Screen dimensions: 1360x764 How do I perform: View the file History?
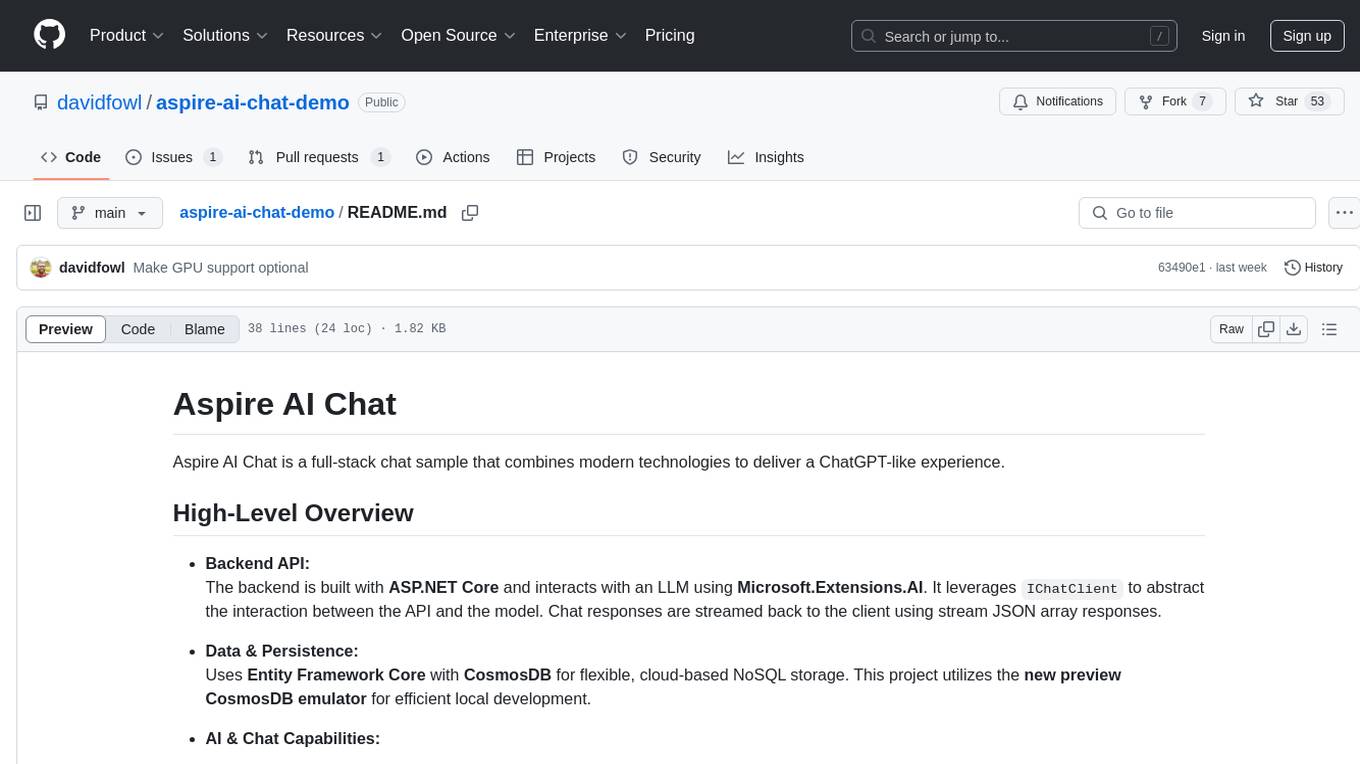pyautogui.click(x=1313, y=268)
